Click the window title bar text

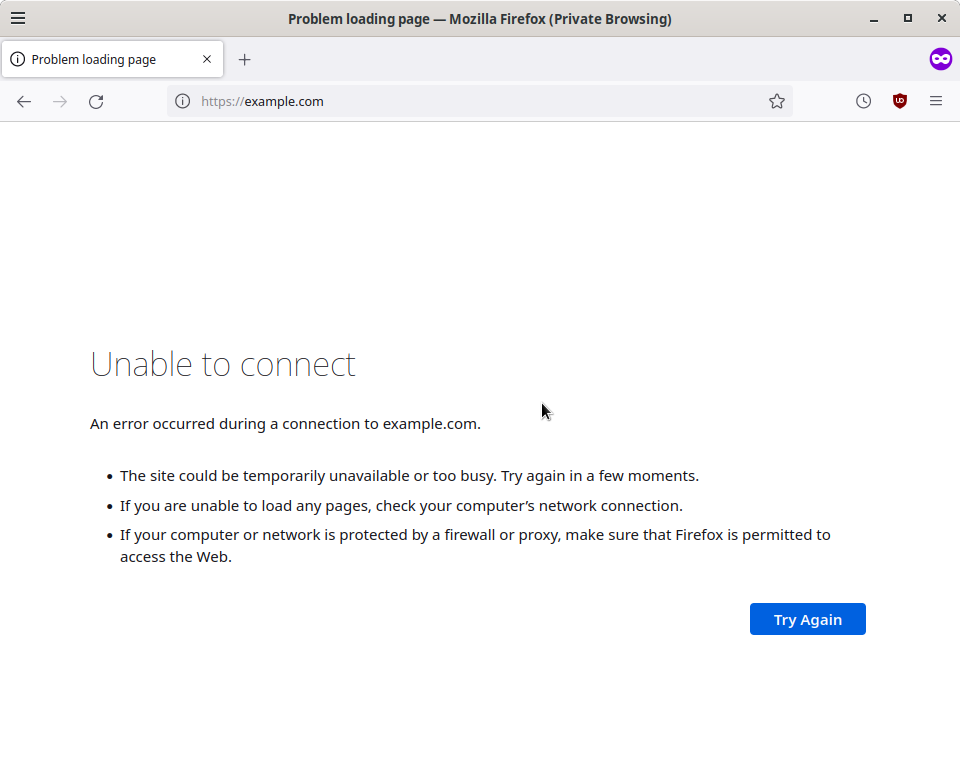pos(480,19)
